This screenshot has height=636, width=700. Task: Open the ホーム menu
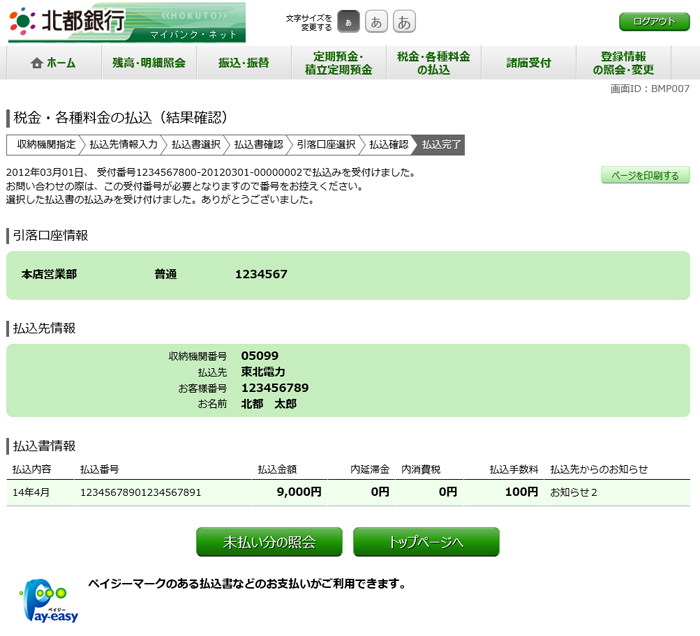(54, 63)
